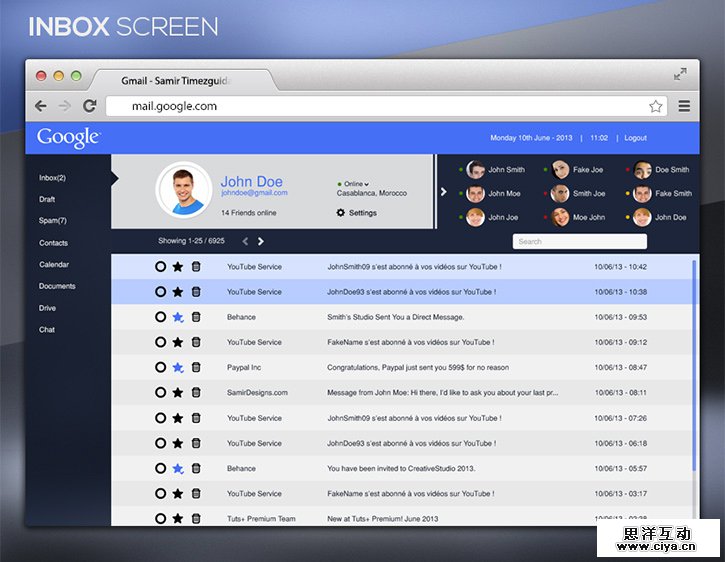The image size is (725, 562).
Task: Click the johndoe@gmail.com email link
Action: point(254,193)
